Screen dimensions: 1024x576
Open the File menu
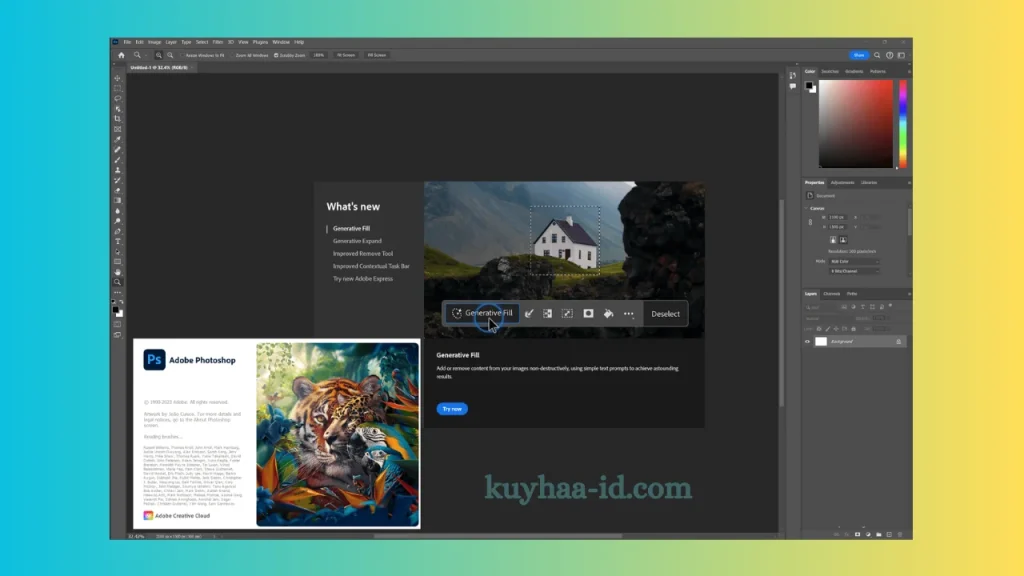coord(127,42)
